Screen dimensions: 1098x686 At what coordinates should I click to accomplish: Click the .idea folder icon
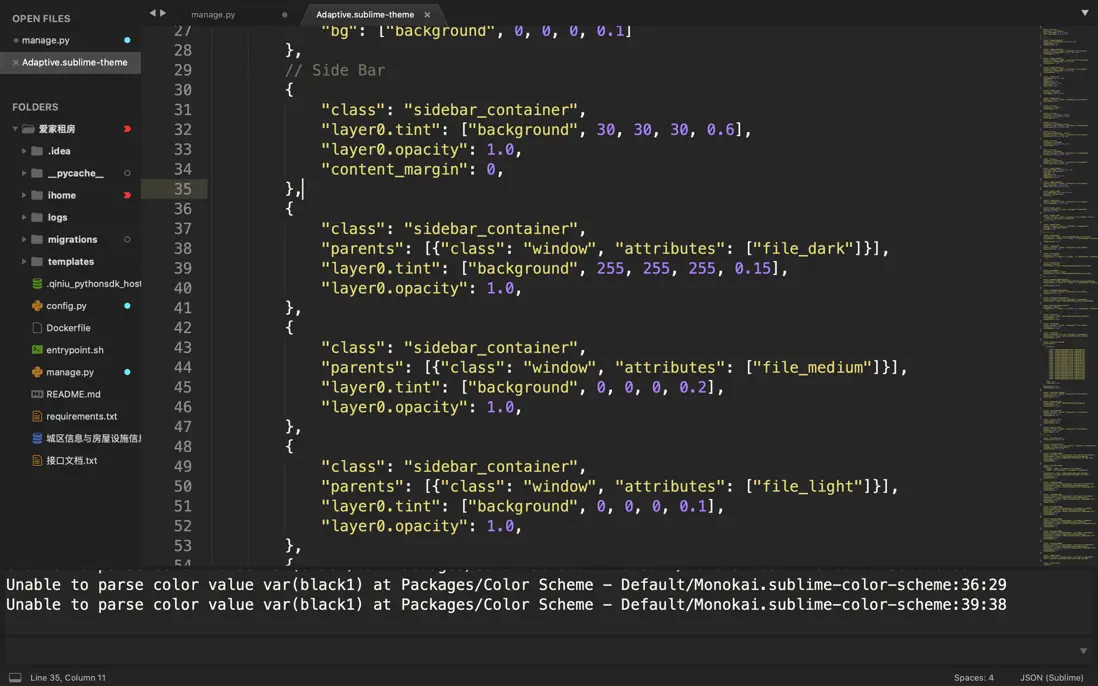tap(37, 151)
